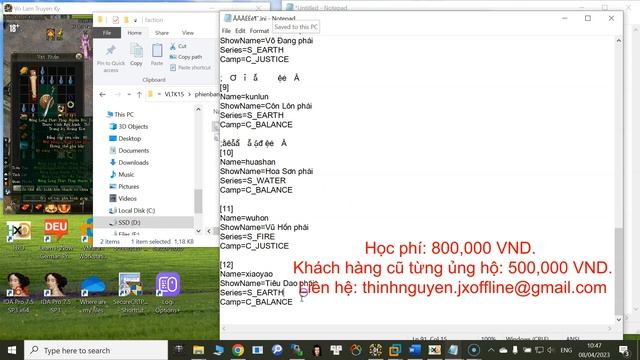Screen dimensions: 640x360
Task: Click VLTK15 in the address breadcrumb
Action: (174, 94)
